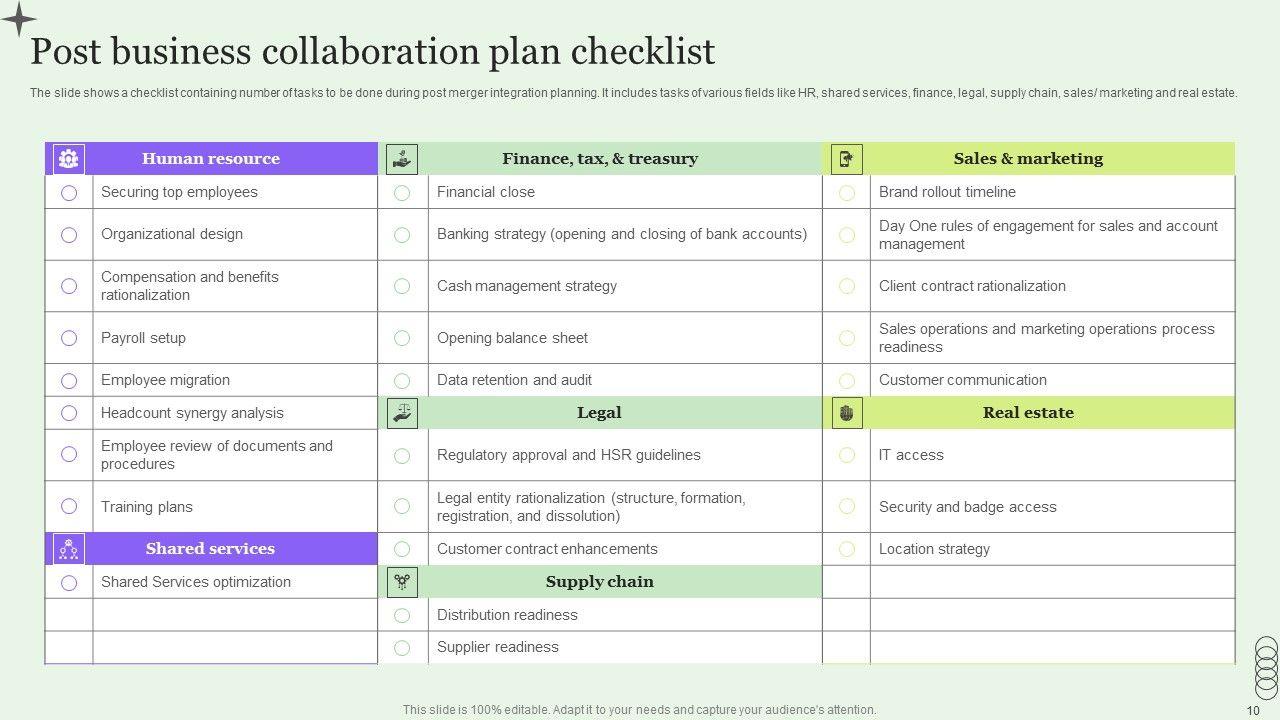Click the four-point star decoration icon
This screenshot has width=1280, height=720.
[18, 19]
